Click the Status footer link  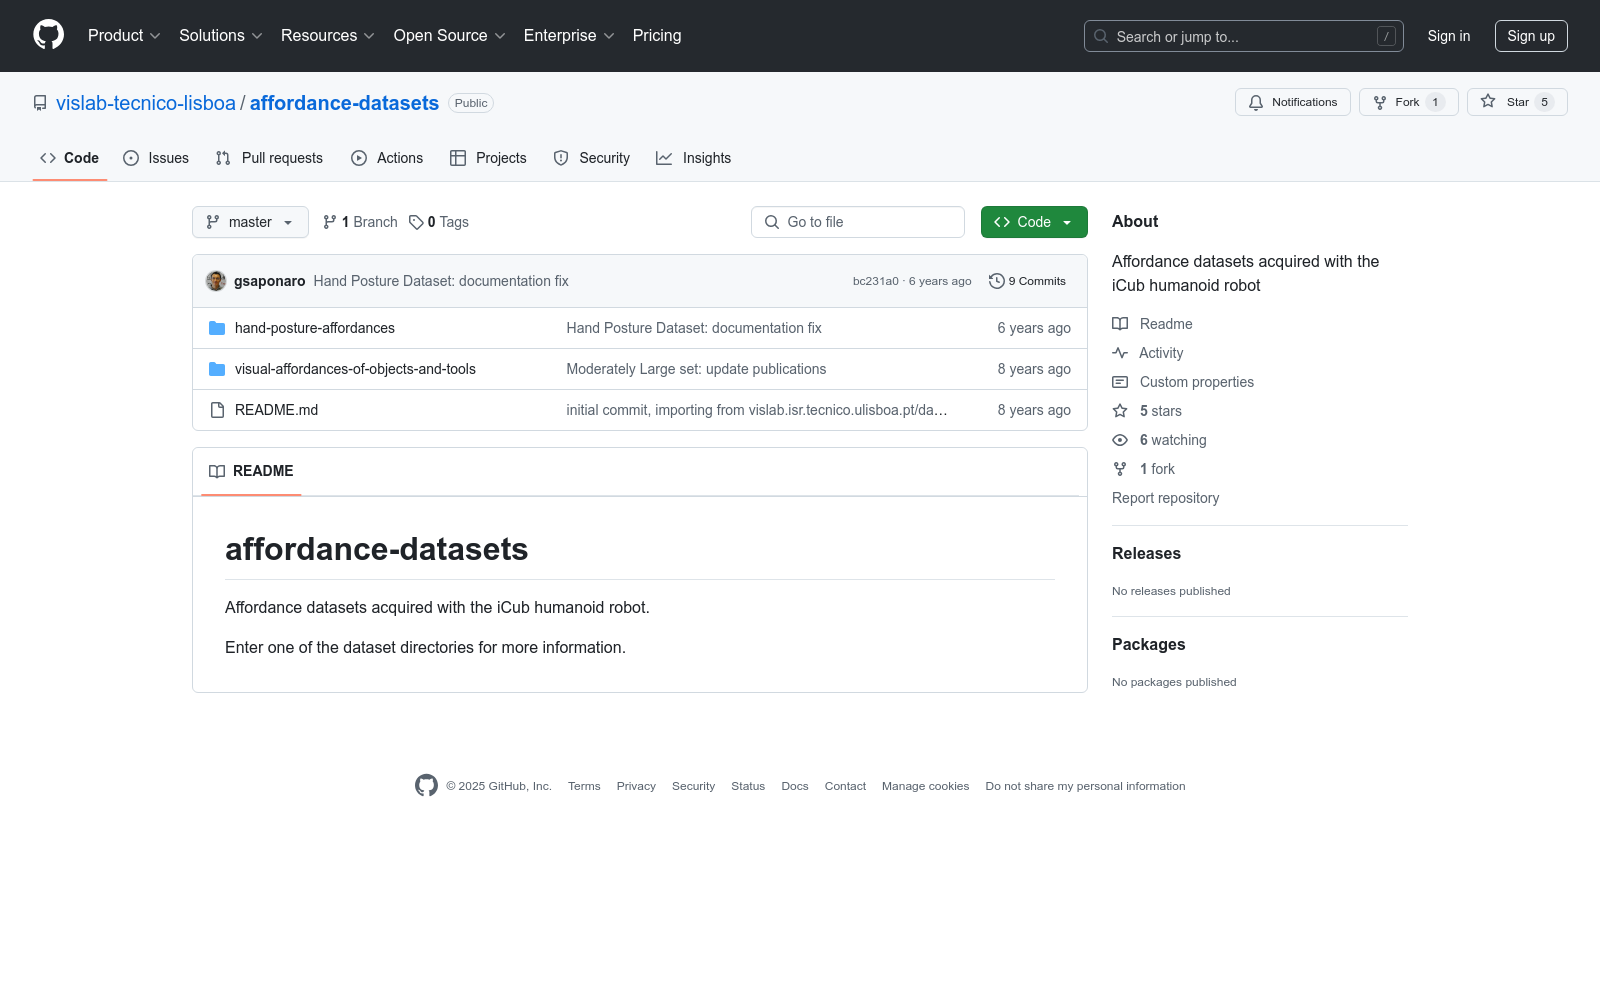point(748,786)
